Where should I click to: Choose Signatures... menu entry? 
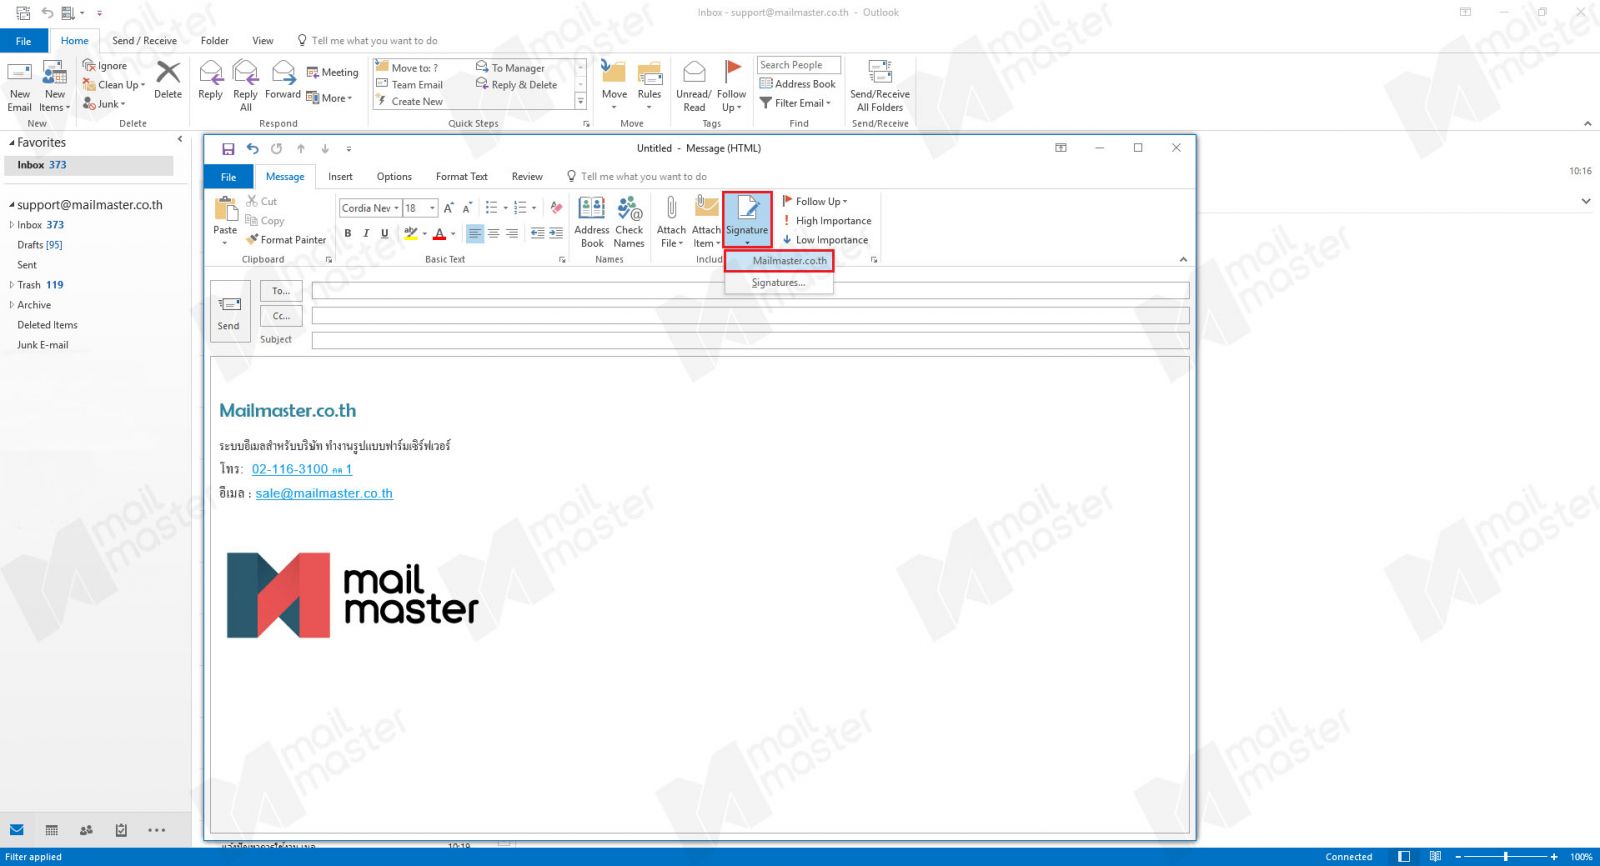pyautogui.click(x=779, y=283)
